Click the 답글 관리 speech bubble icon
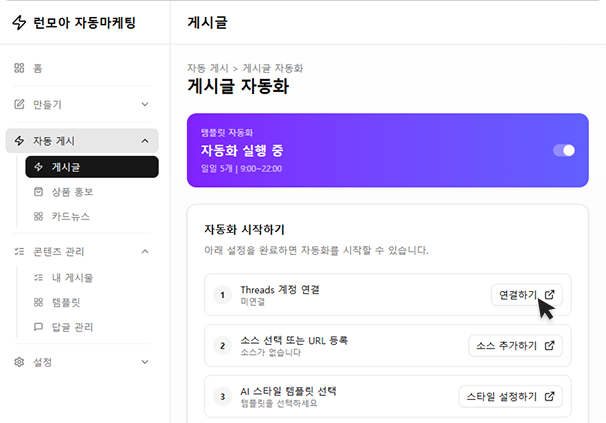The height and width of the screenshot is (423, 606). coord(38,327)
